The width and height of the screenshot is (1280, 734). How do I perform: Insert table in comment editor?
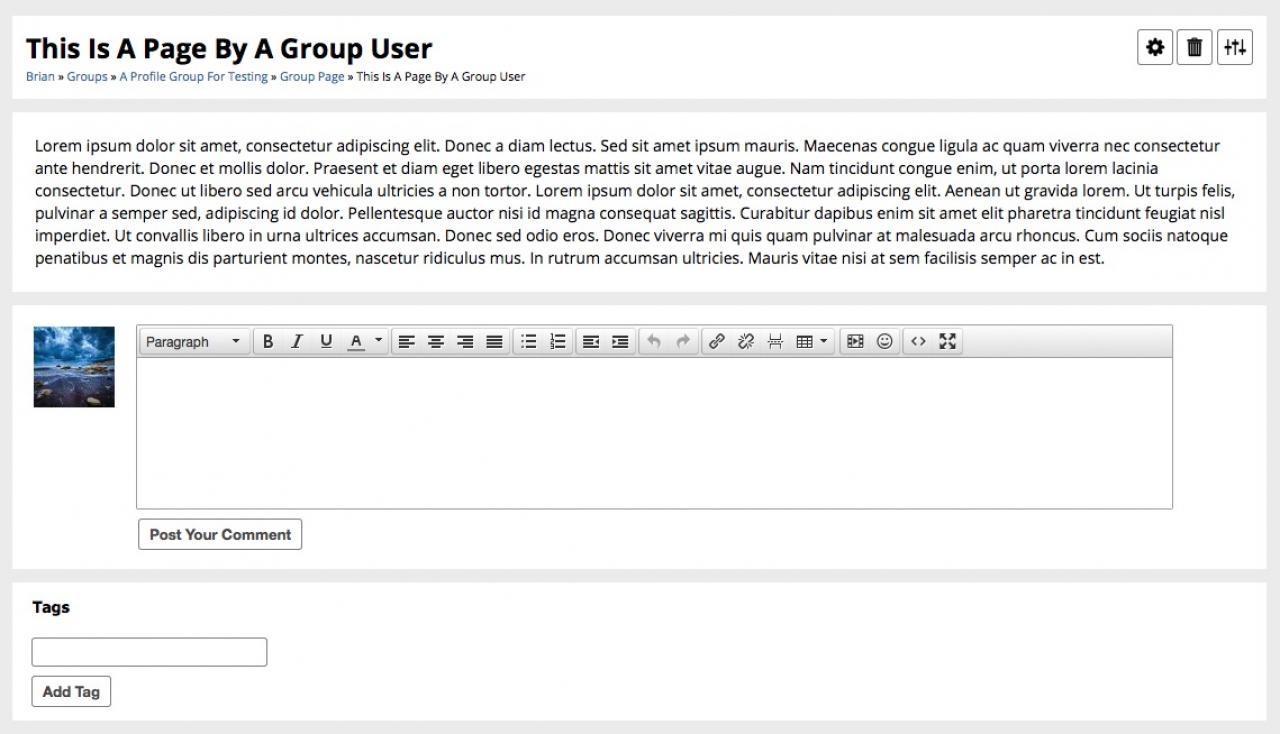pyautogui.click(x=804, y=342)
